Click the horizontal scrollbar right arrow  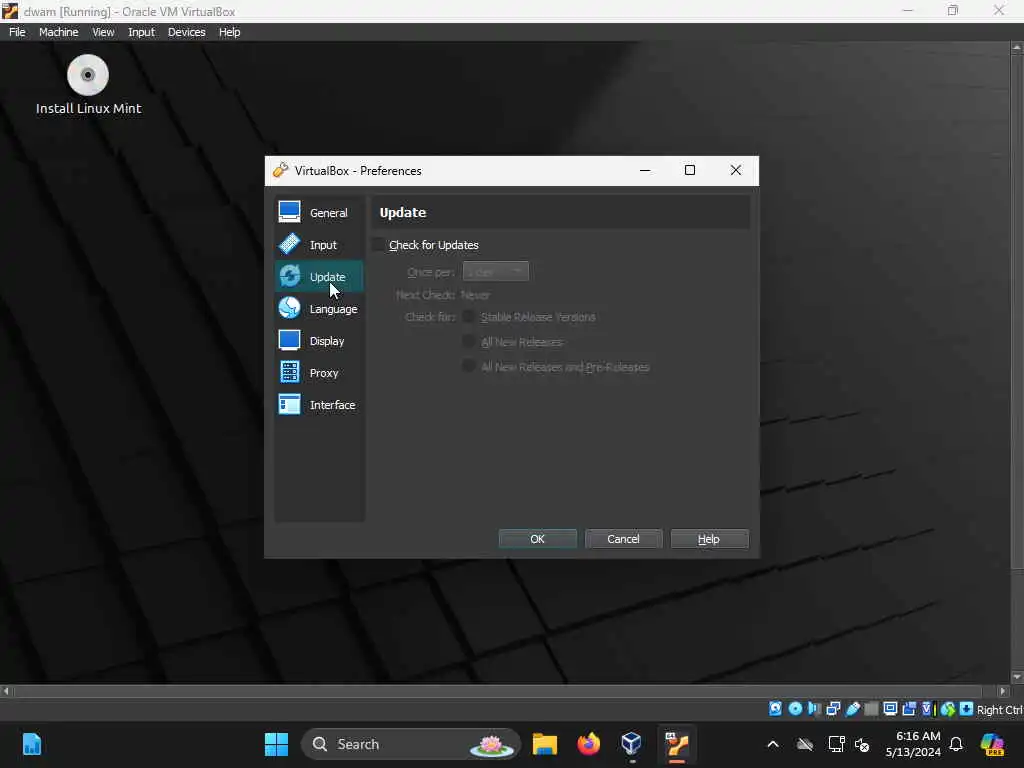point(1003,690)
